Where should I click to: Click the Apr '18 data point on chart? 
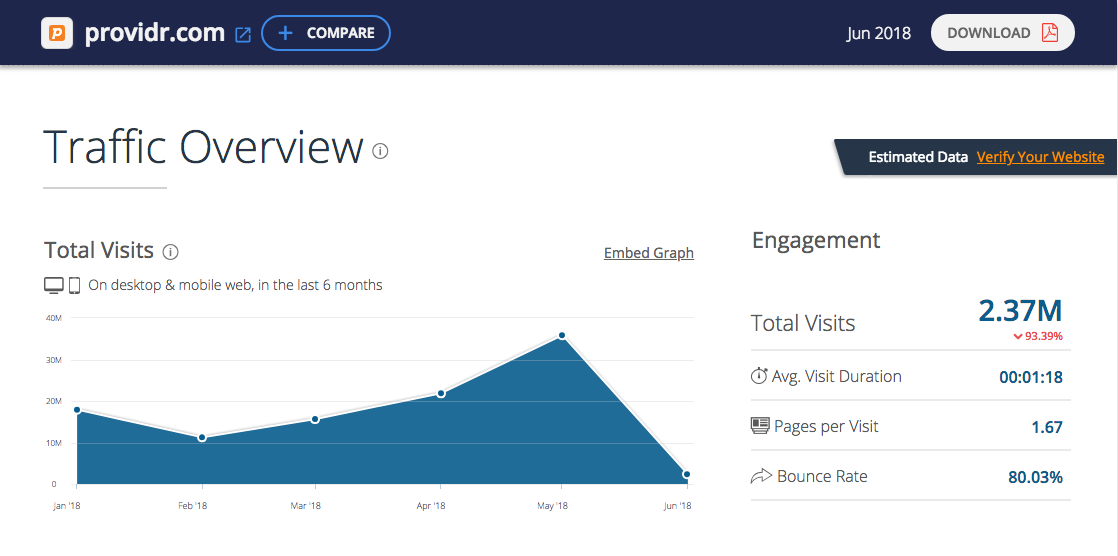(x=441, y=393)
